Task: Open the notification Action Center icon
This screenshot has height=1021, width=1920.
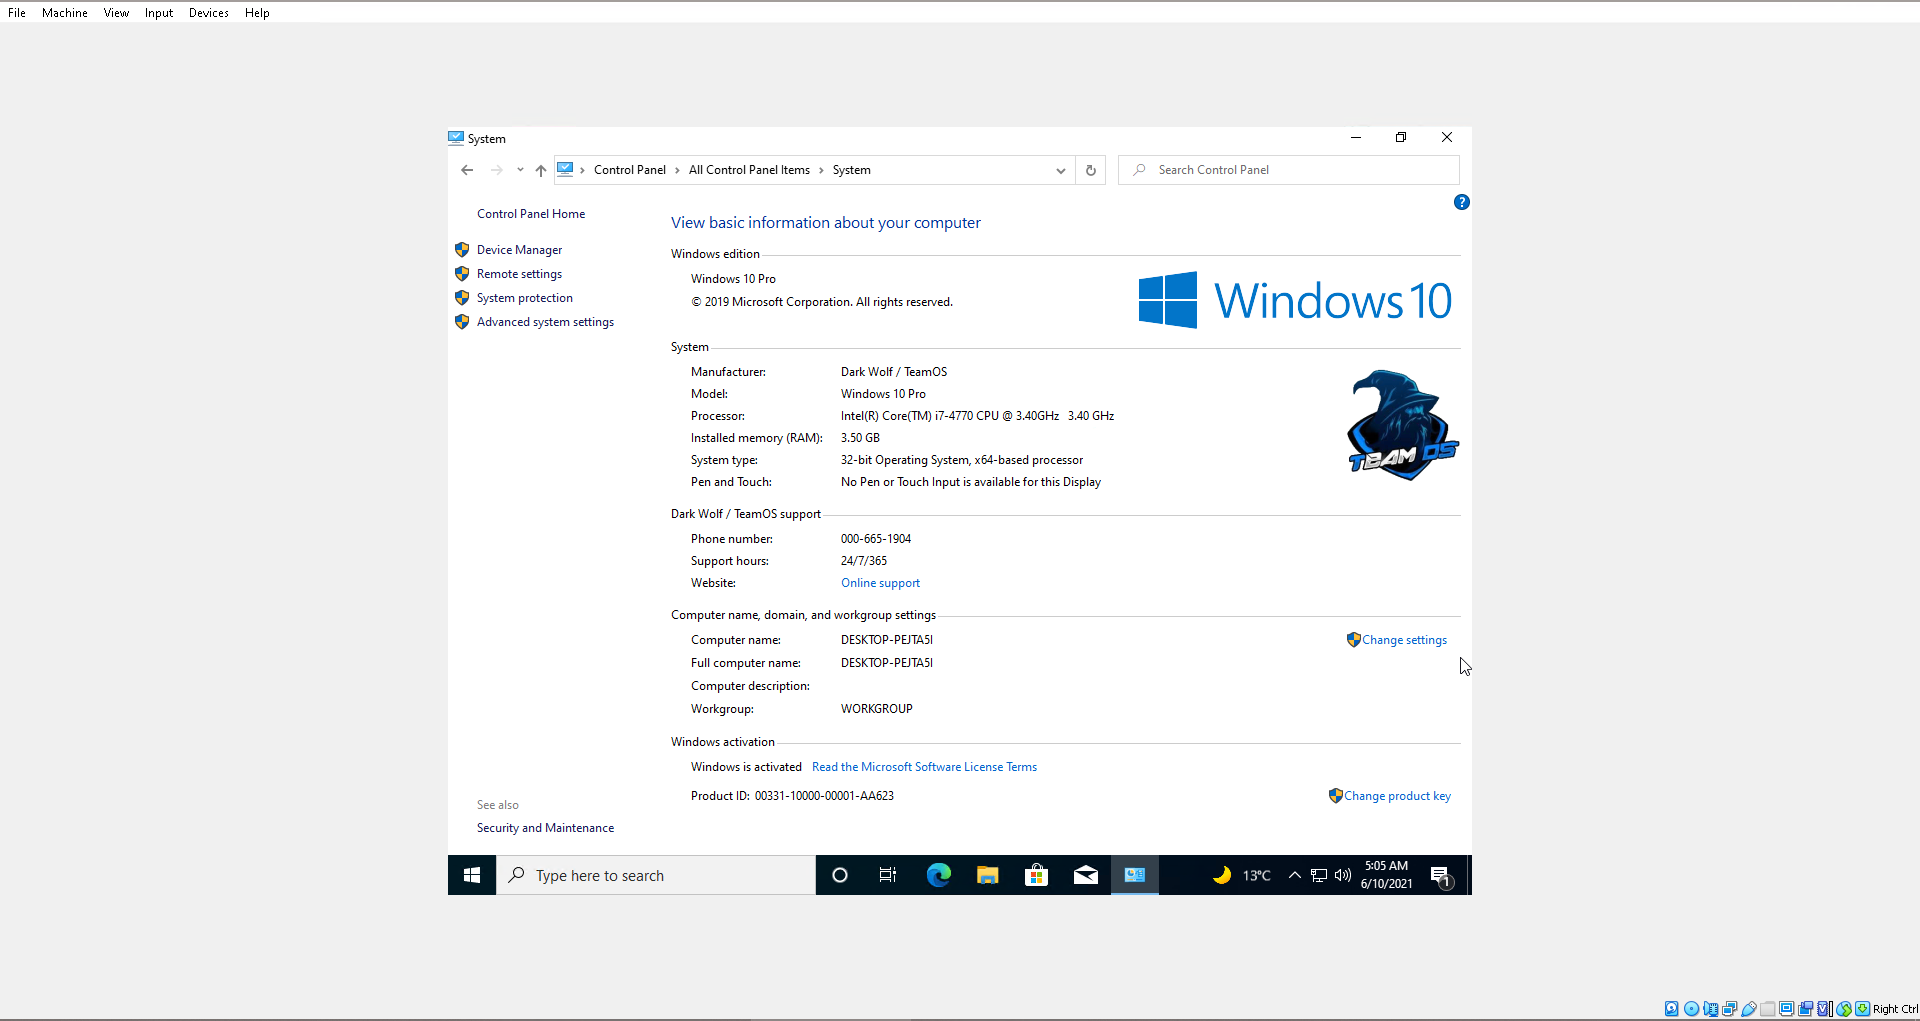Action: [x=1441, y=876]
